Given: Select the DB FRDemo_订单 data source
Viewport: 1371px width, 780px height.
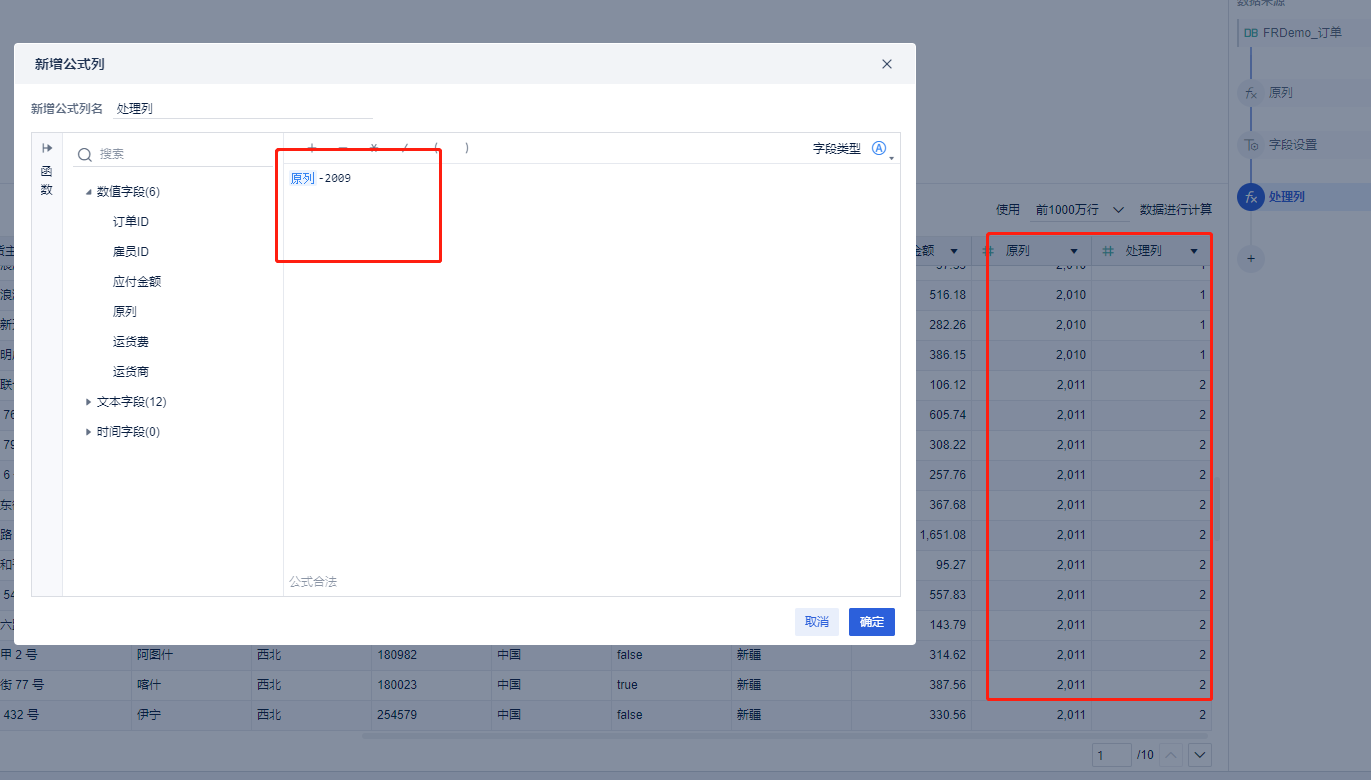Looking at the screenshot, I should pos(1304,33).
